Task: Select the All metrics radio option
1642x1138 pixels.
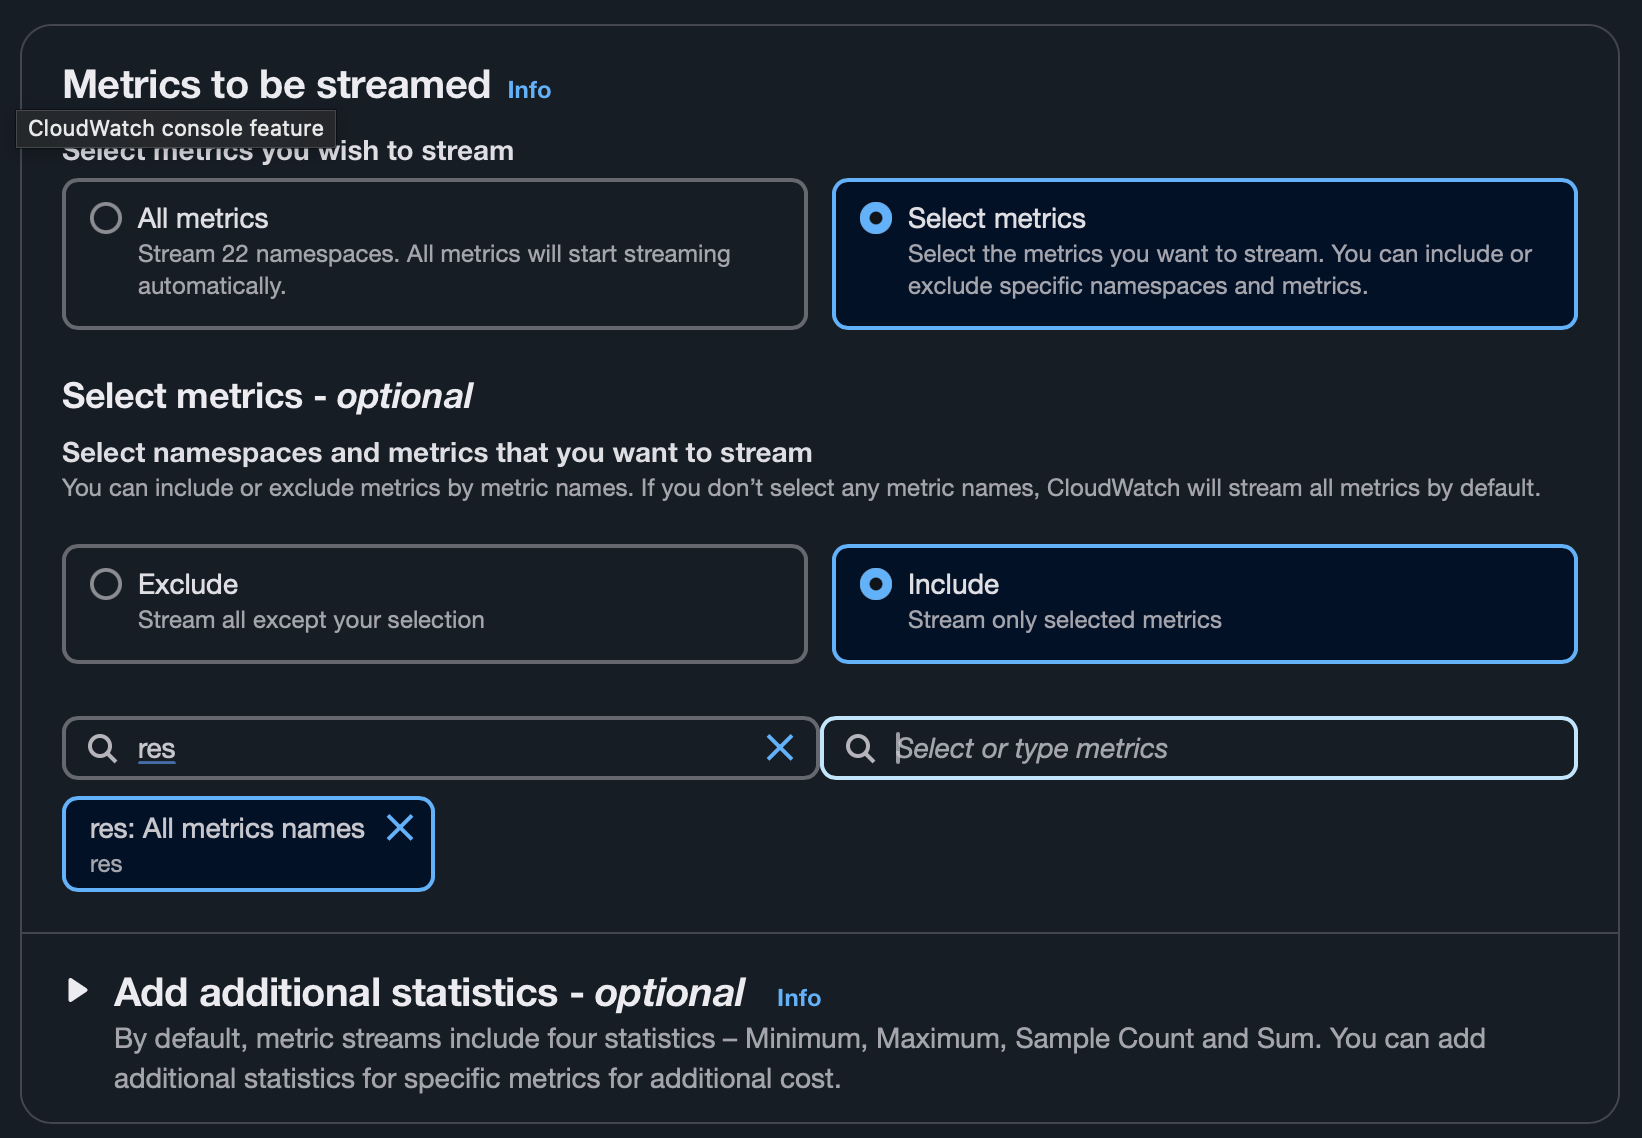Action: coord(106,218)
